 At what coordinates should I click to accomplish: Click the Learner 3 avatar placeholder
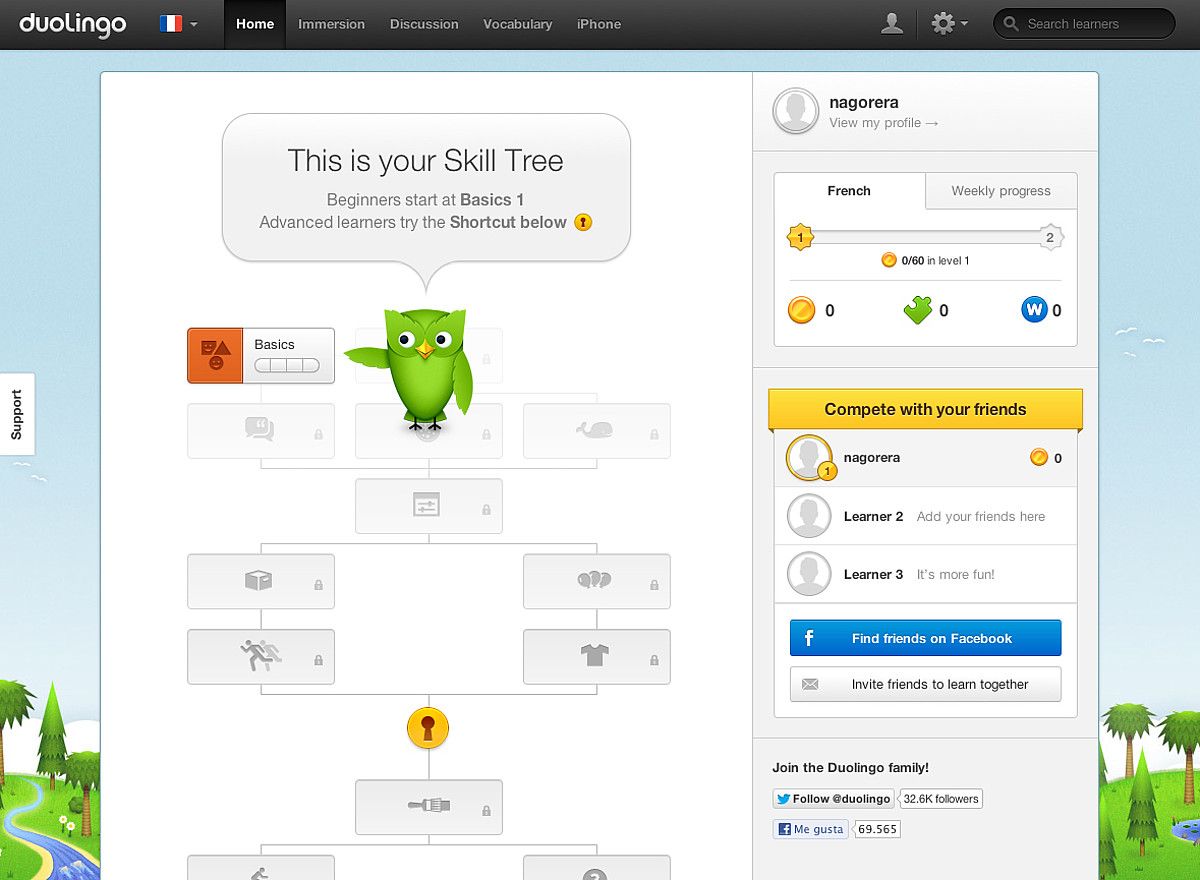[809, 574]
